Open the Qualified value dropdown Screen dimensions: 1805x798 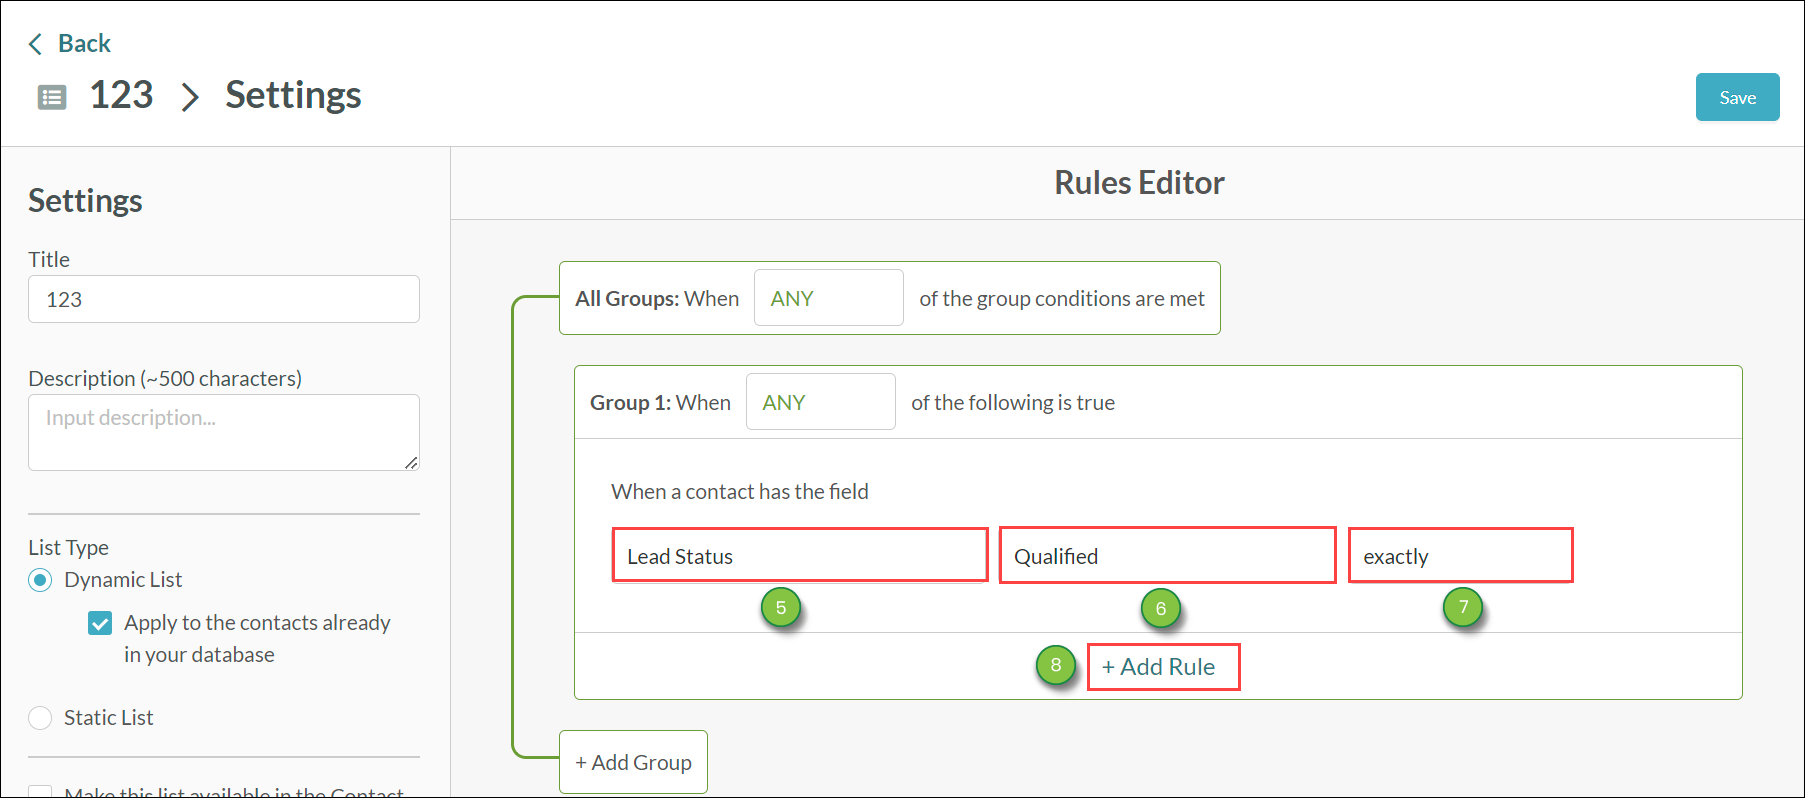pyautogui.click(x=1168, y=555)
